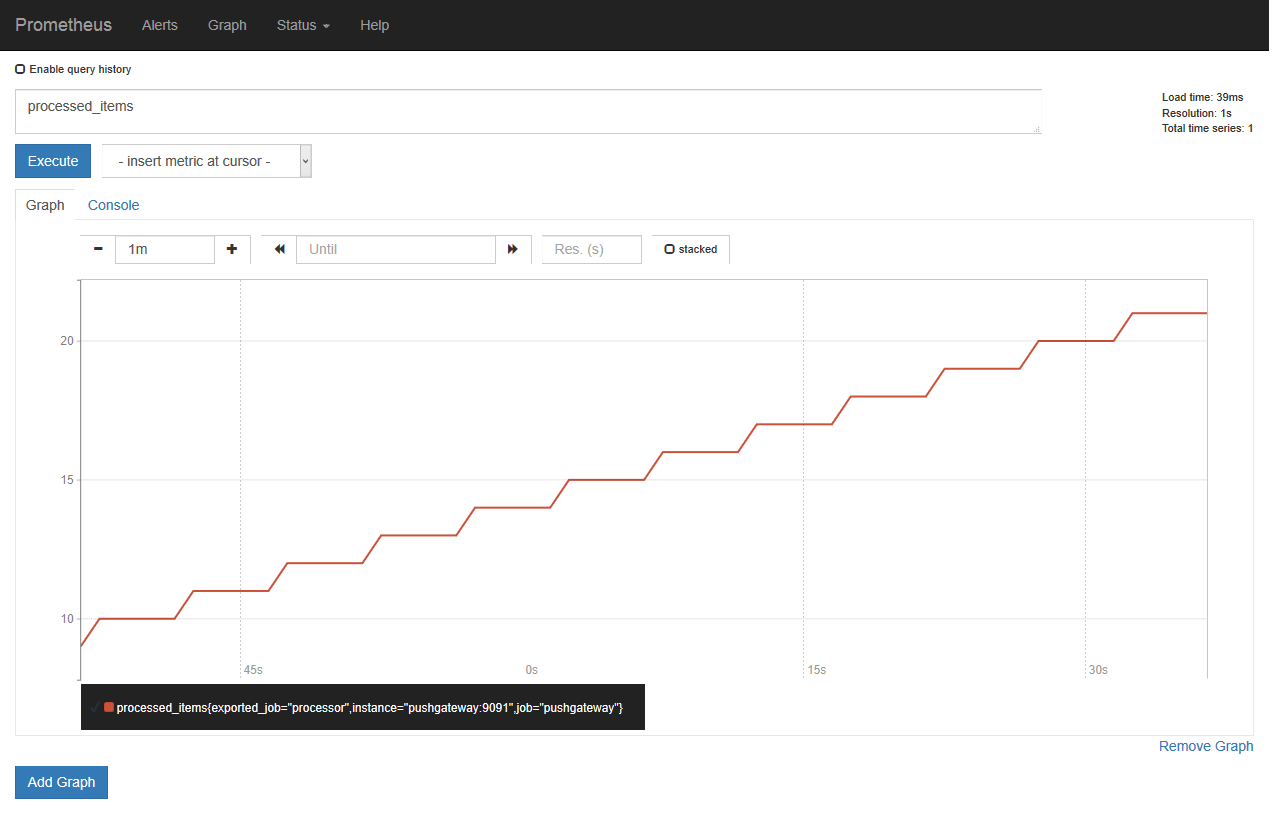Click the Prometheus logo to go home
Image resolution: width=1288 pixels, height=819 pixels.
pyautogui.click(x=63, y=25)
